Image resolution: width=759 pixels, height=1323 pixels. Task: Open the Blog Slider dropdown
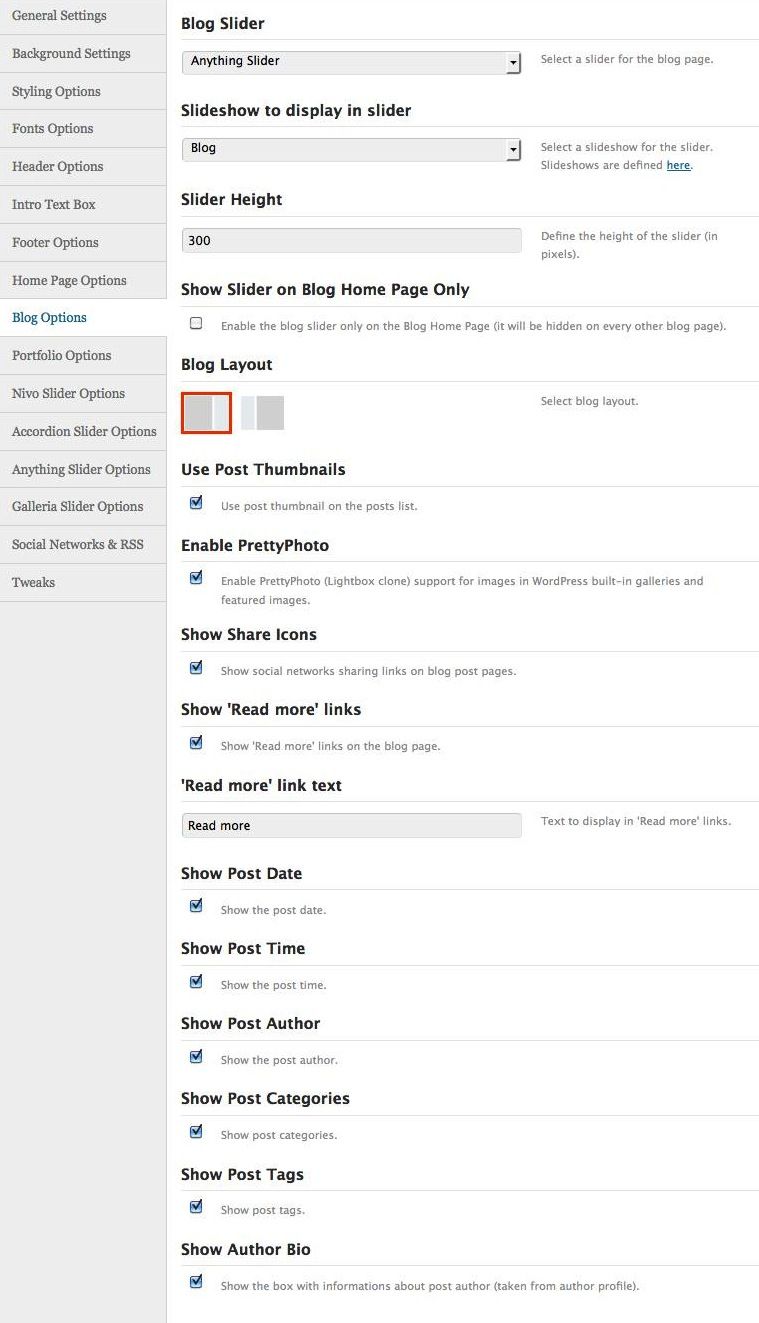pos(351,62)
